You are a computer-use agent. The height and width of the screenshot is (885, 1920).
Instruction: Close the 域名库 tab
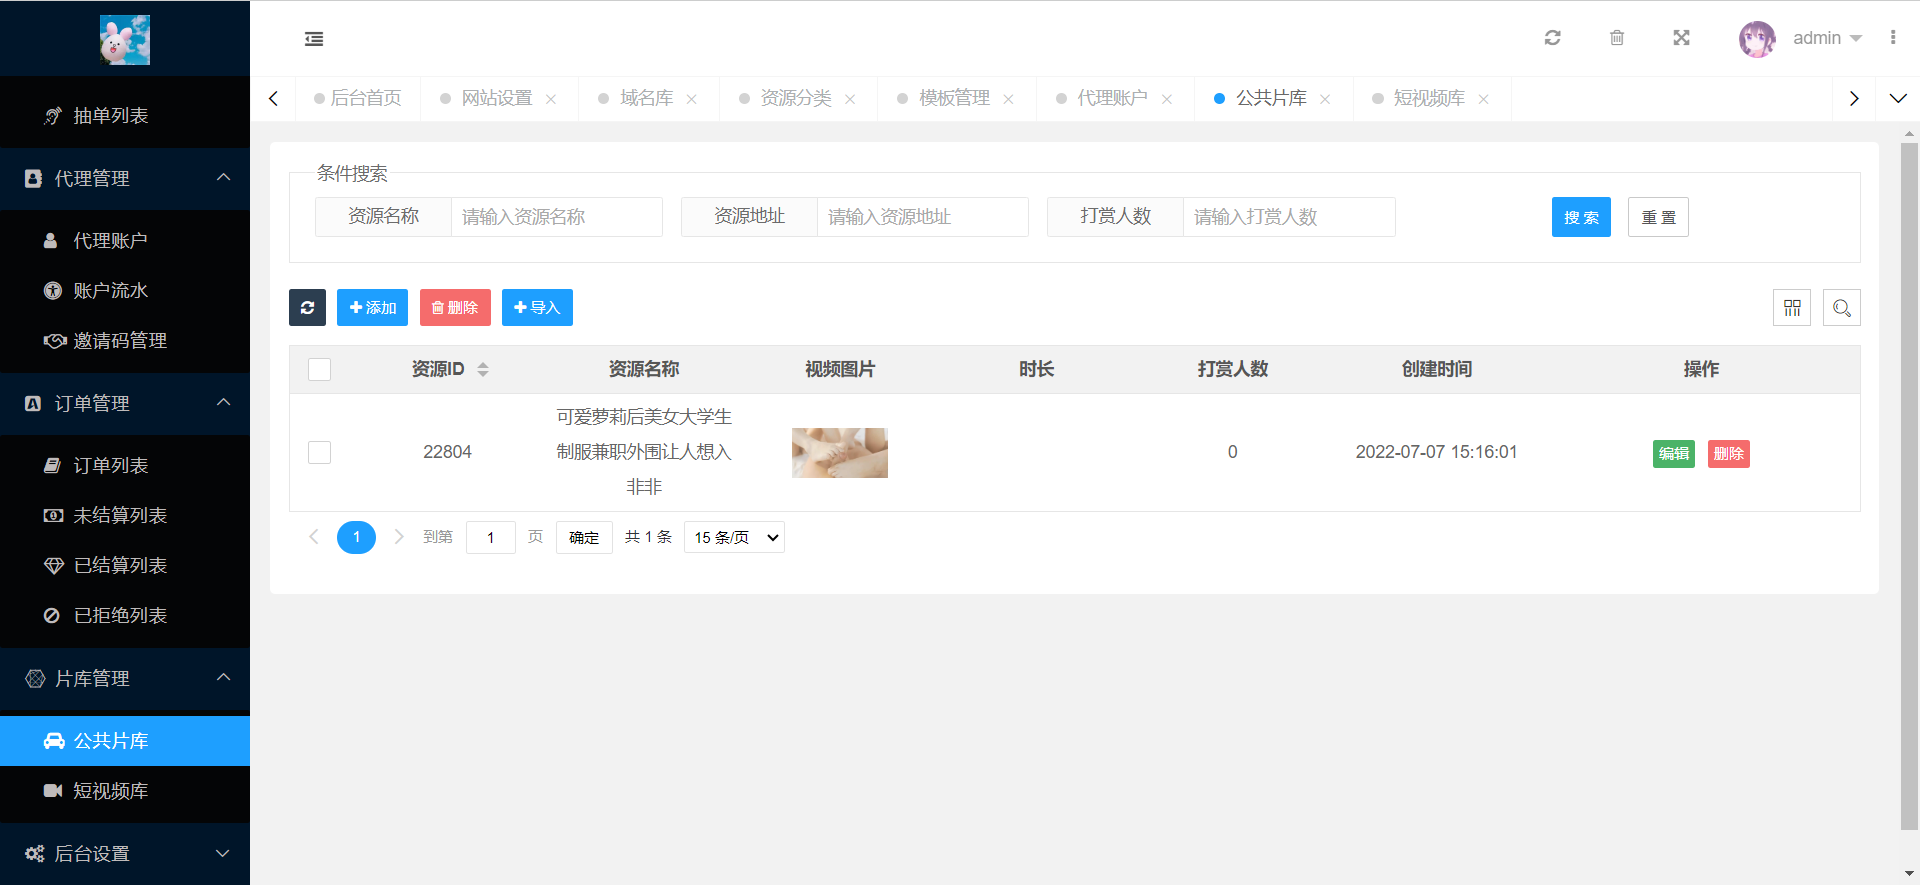click(692, 99)
